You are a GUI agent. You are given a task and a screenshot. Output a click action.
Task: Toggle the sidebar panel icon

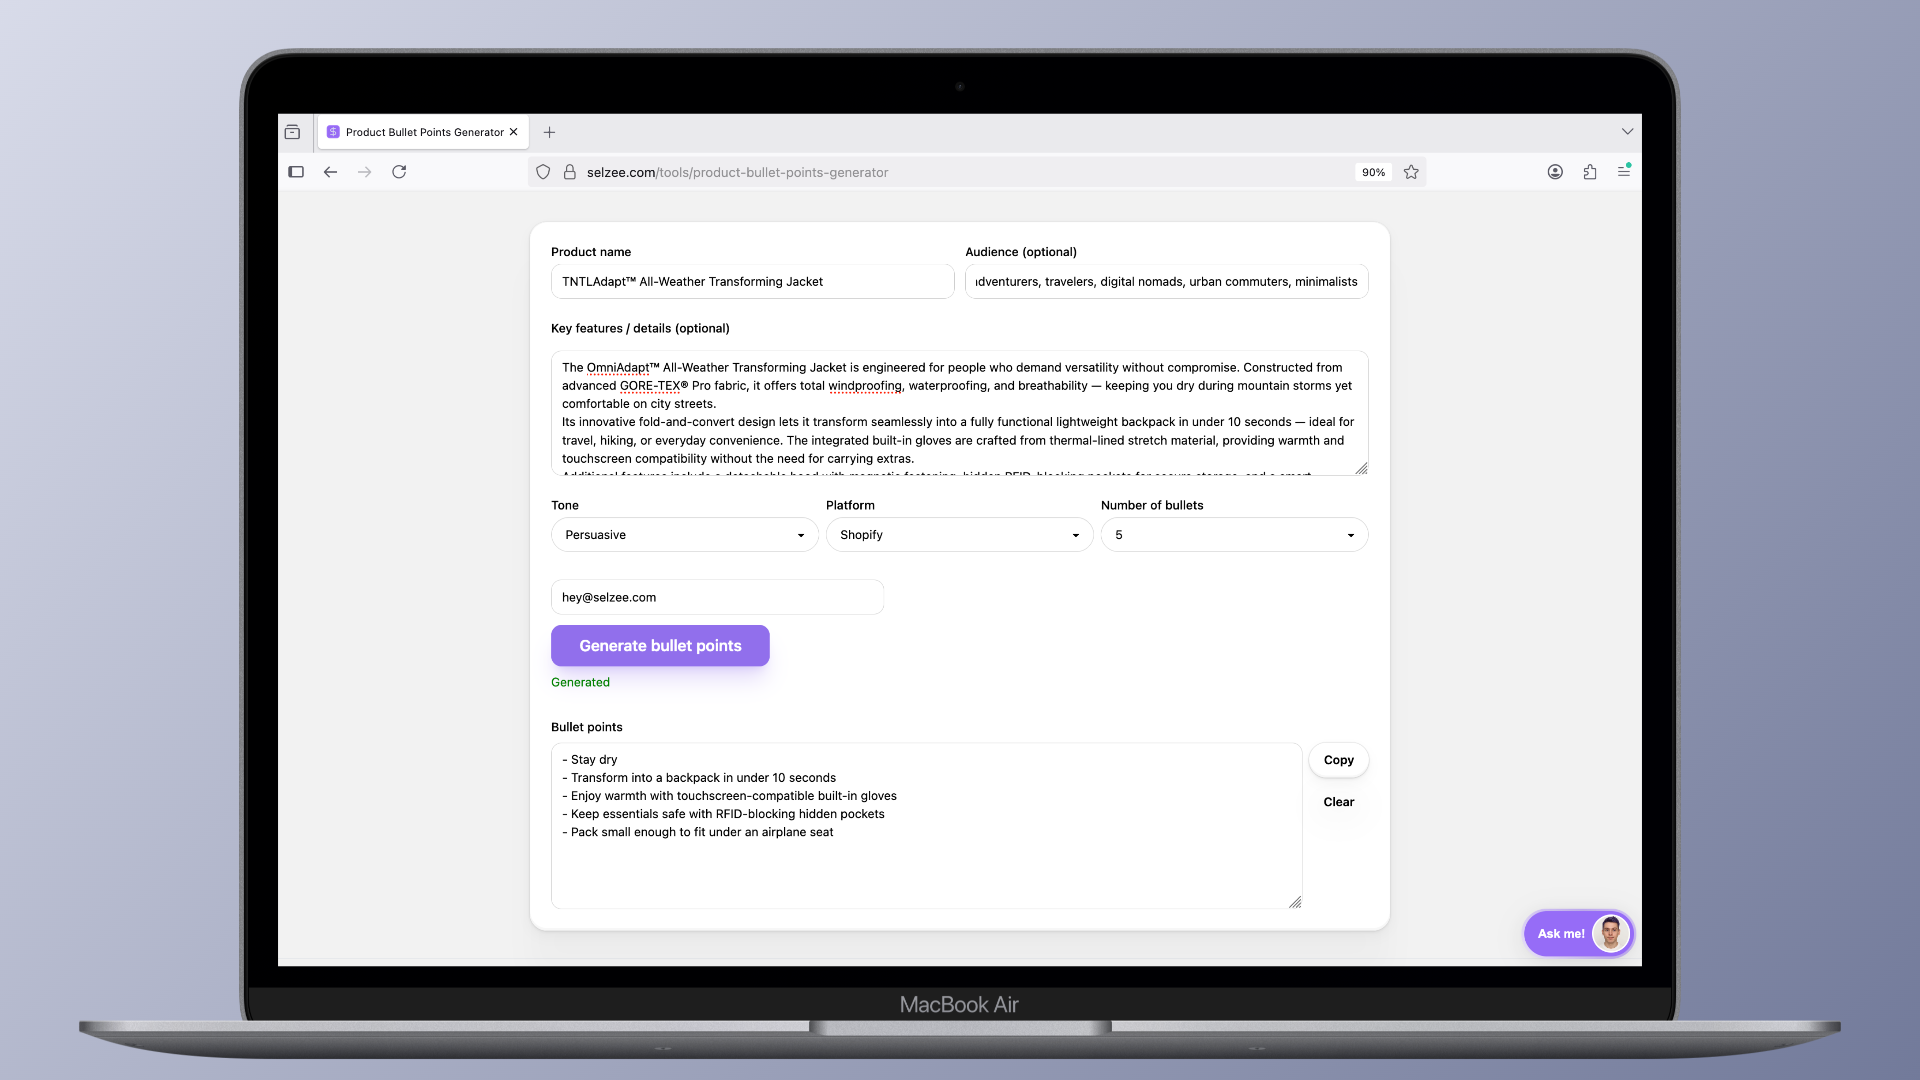[296, 172]
